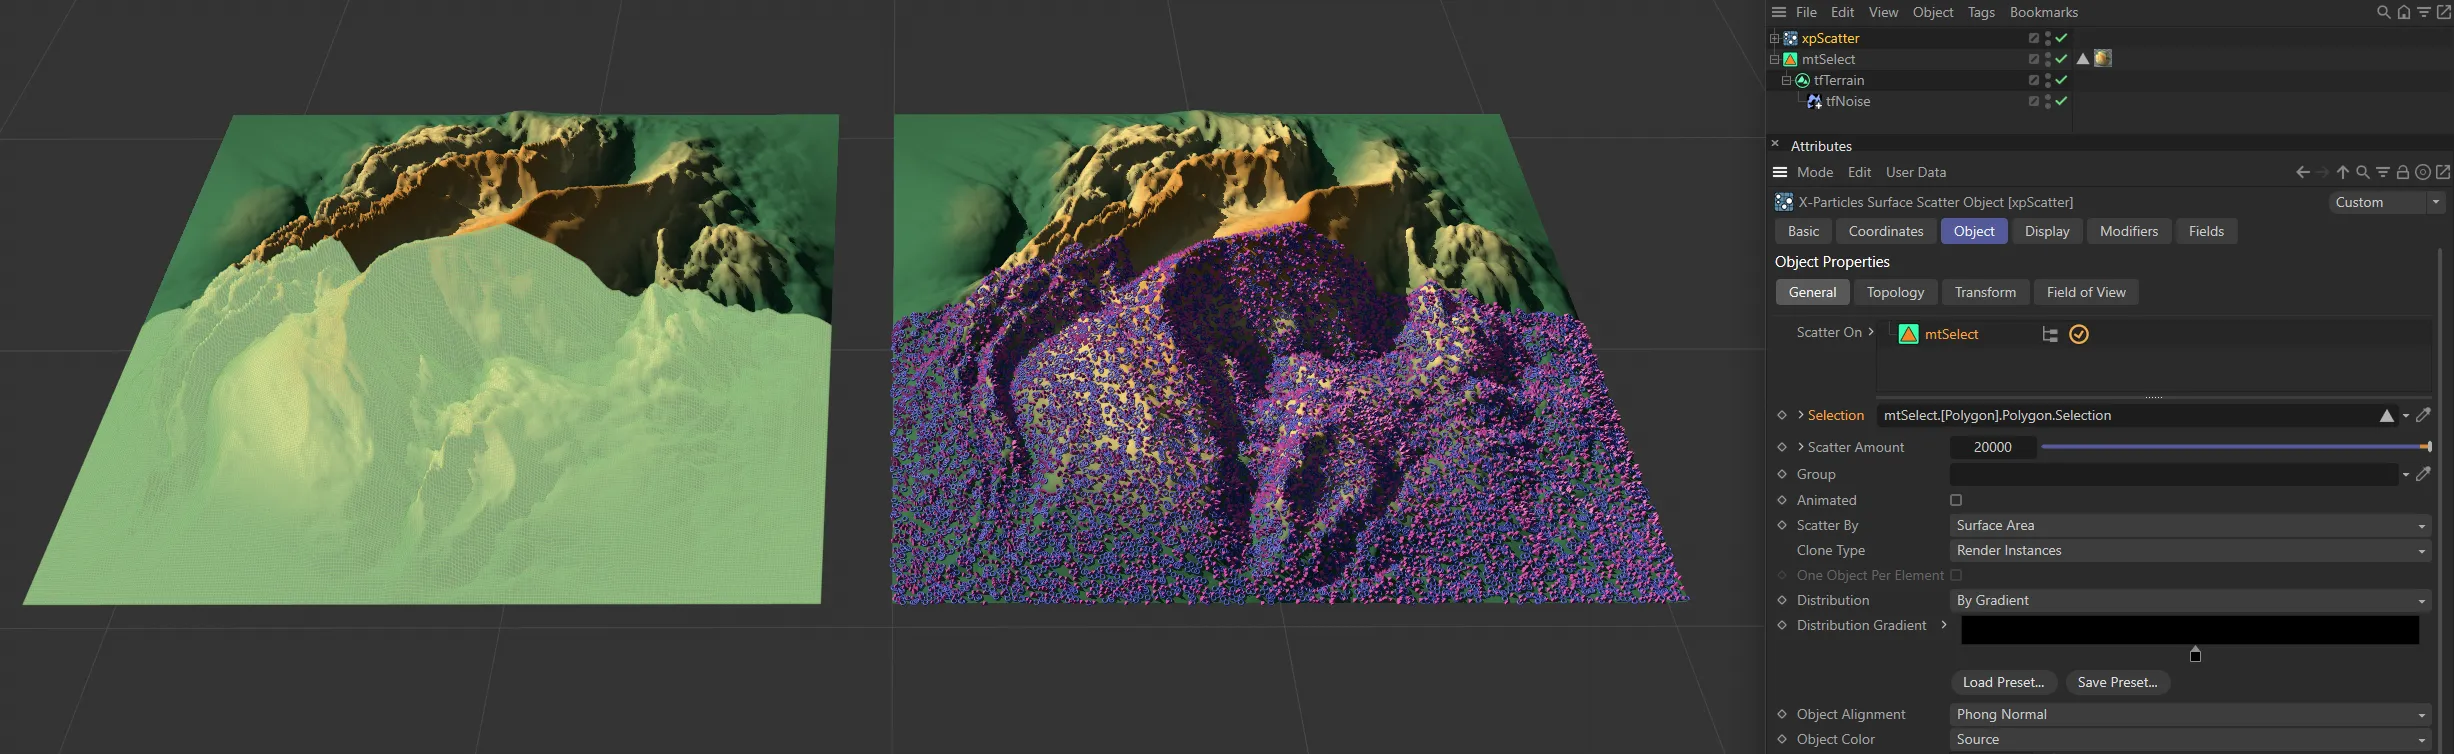The width and height of the screenshot is (2454, 754).
Task: Click tfNoise object icon in tree
Action: 1814,101
